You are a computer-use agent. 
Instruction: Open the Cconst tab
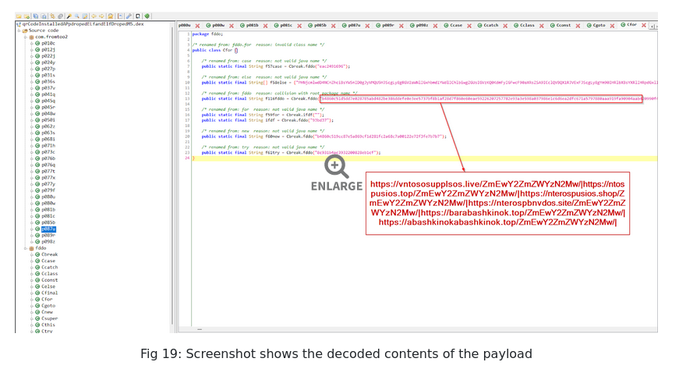[x=561, y=26]
